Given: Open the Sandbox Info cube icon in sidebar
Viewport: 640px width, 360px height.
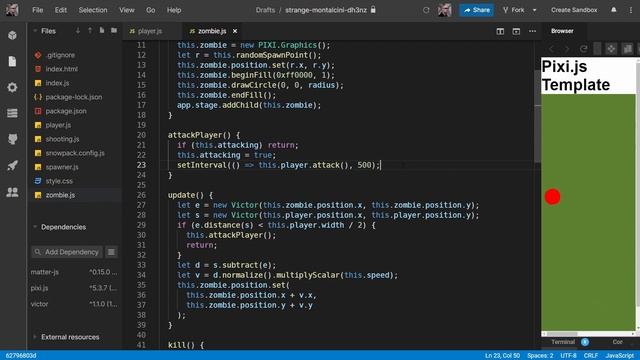Looking at the screenshot, I should tap(12, 36).
